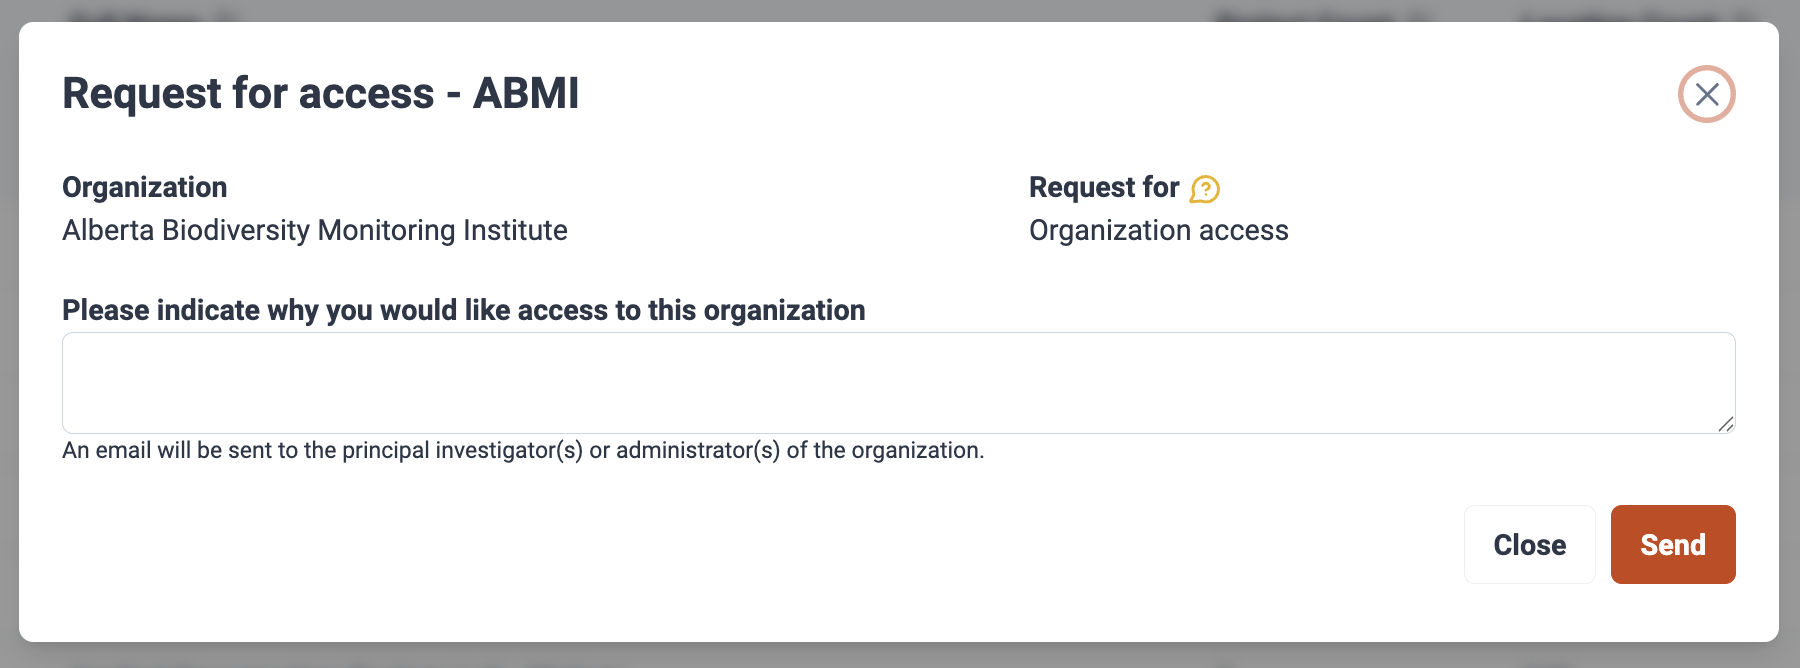Click the 'Request for access - ABMI' heading
1800x668 pixels.
(x=320, y=94)
